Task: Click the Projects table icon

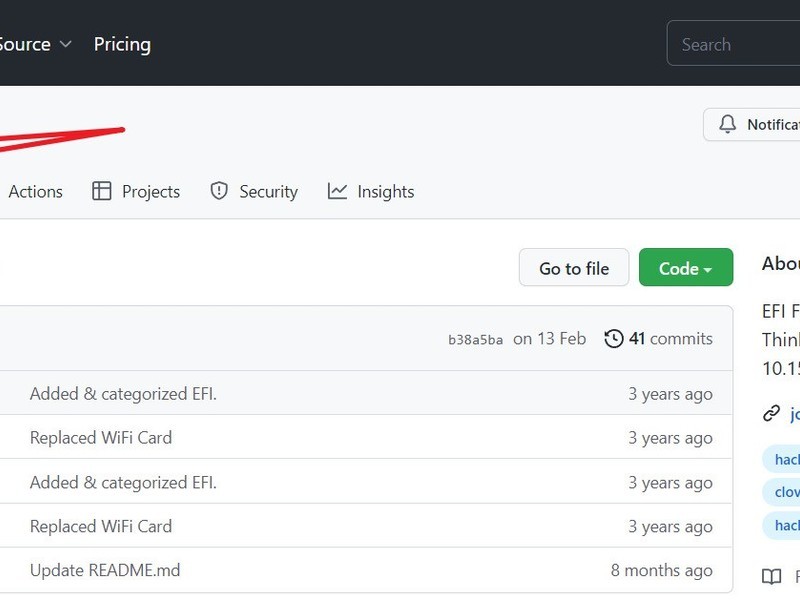Action: (102, 191)
